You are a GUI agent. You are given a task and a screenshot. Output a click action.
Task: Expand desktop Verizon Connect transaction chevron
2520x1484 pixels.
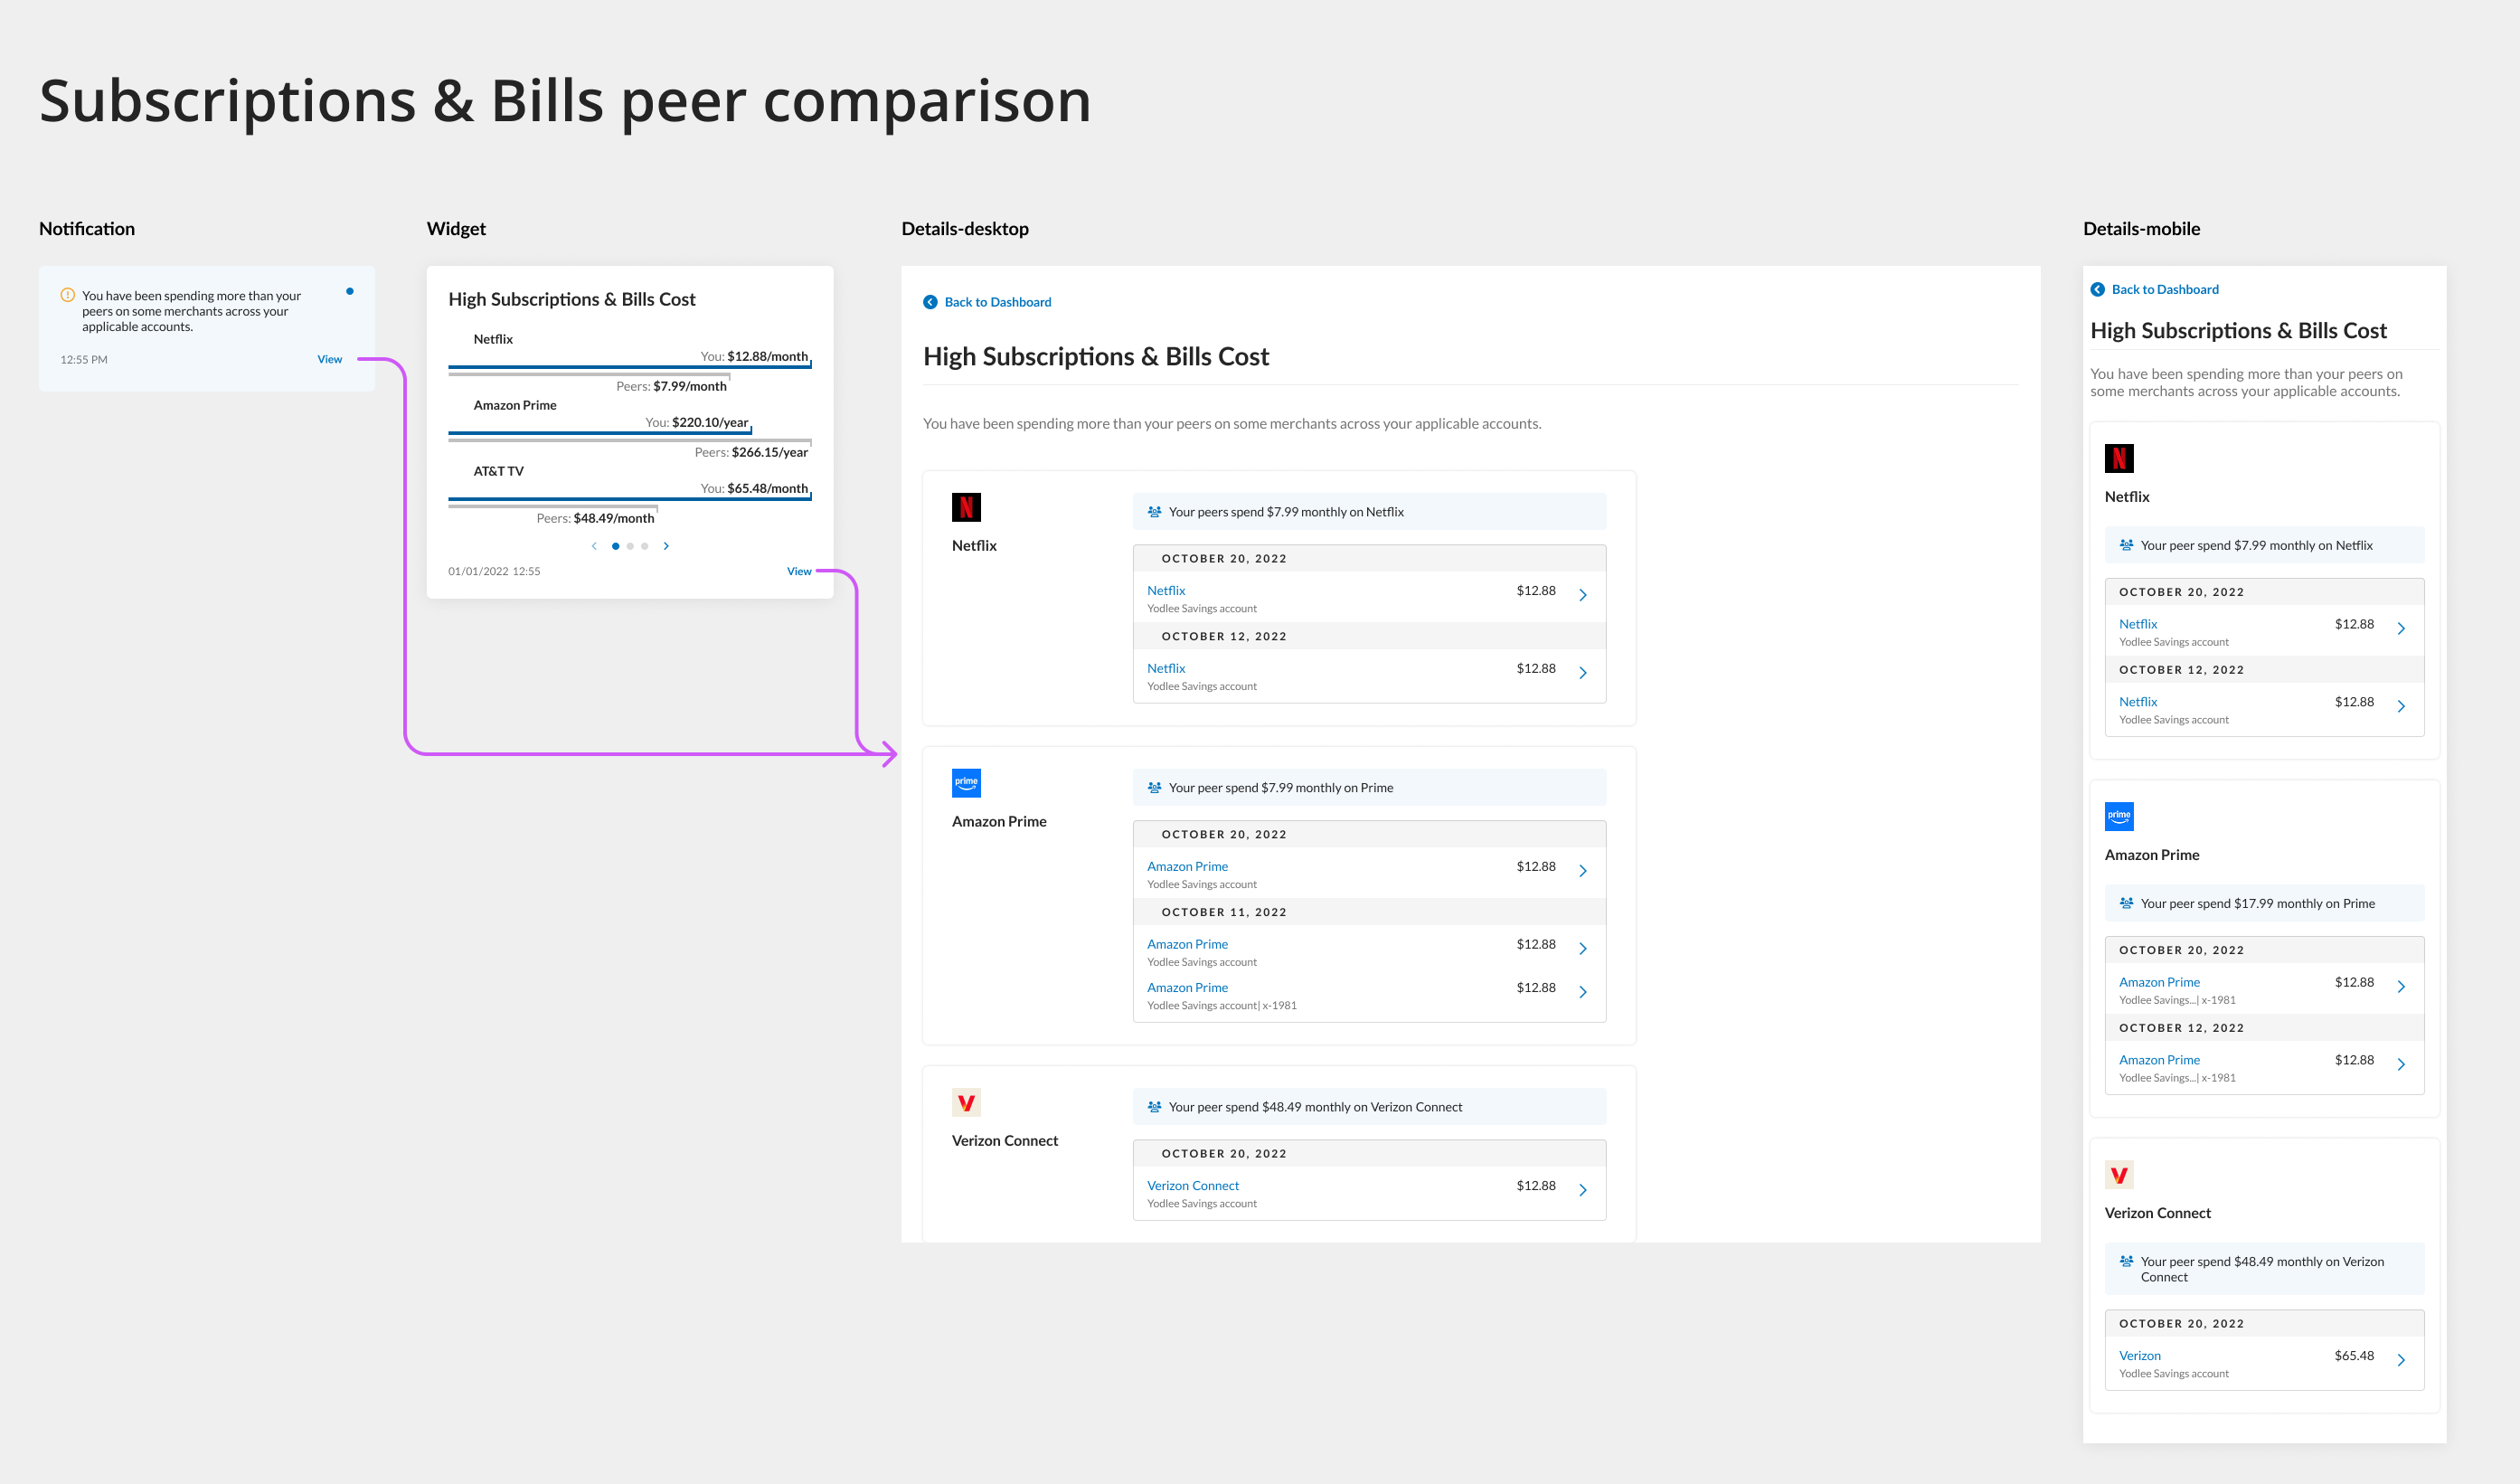(1583, 1190)
